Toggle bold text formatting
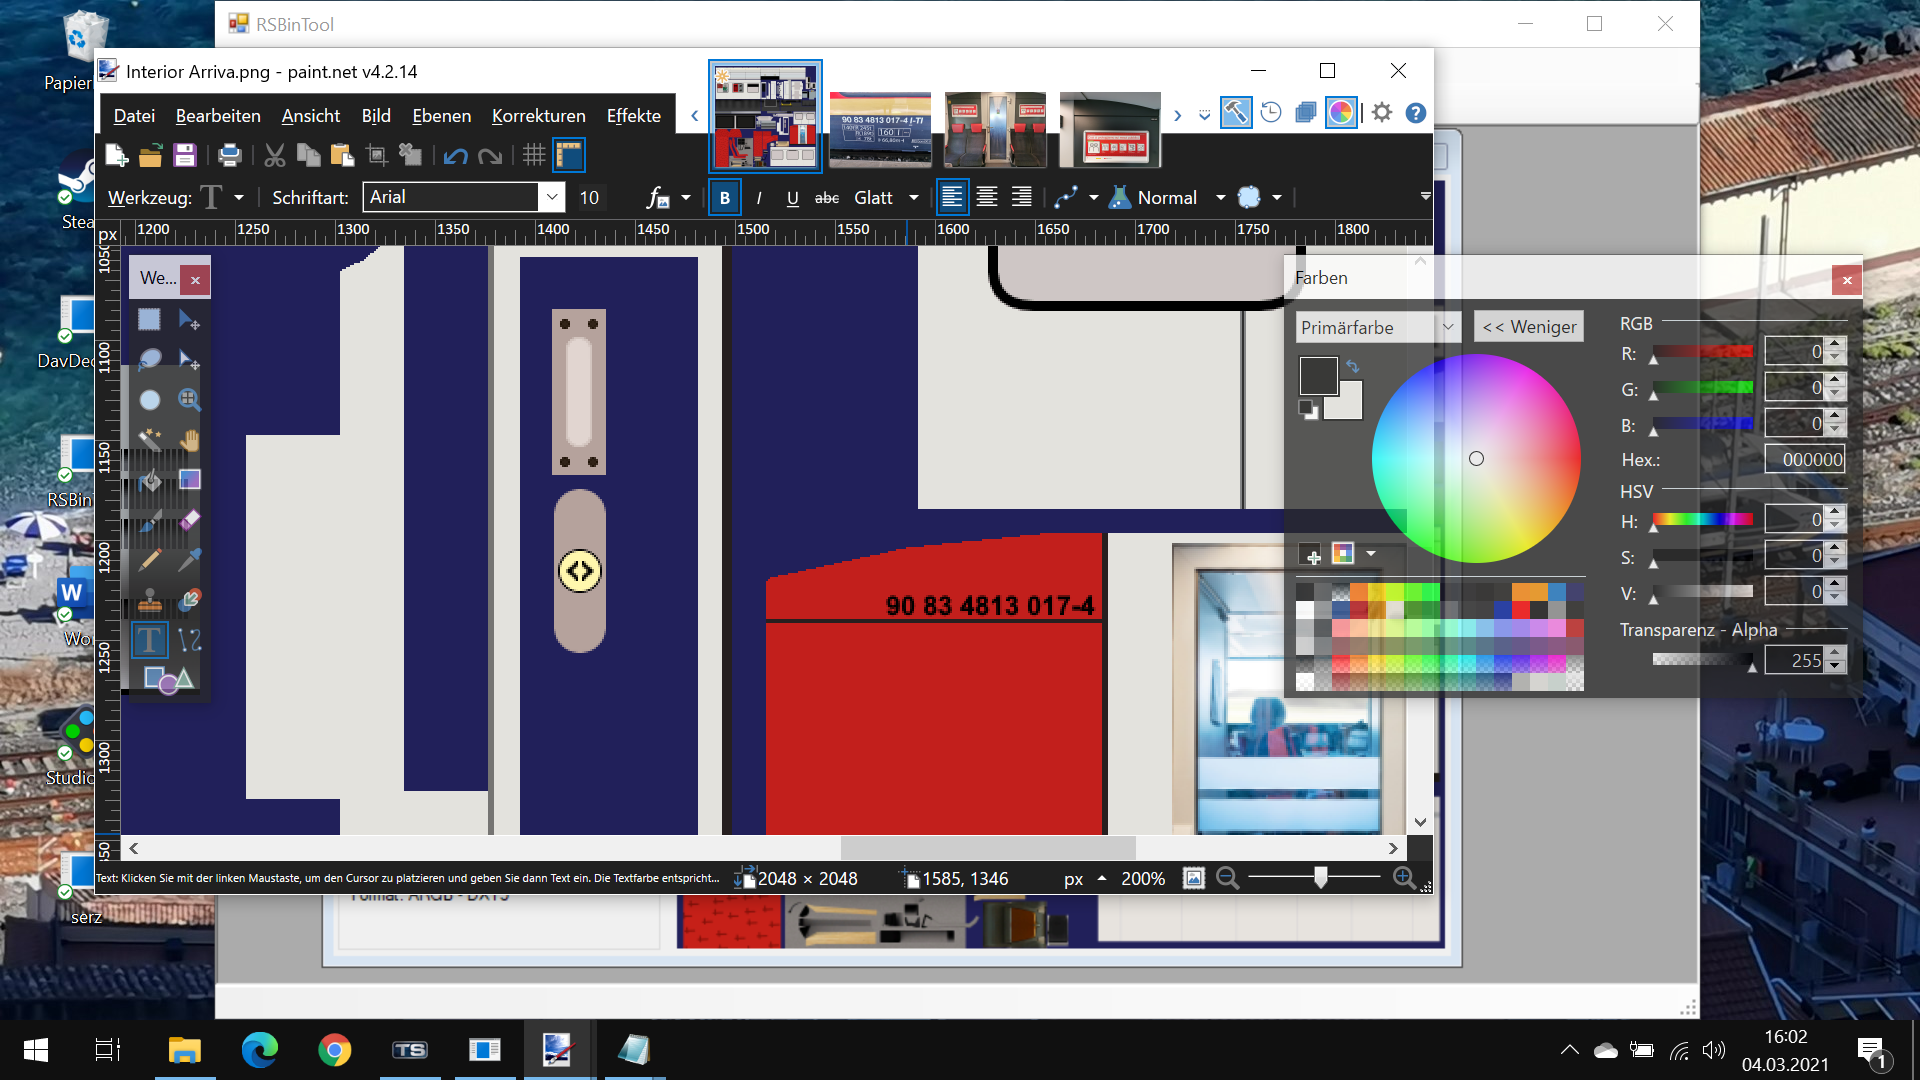The width and height of the screenshot is (1920, 1080). (x=724, y=198)
